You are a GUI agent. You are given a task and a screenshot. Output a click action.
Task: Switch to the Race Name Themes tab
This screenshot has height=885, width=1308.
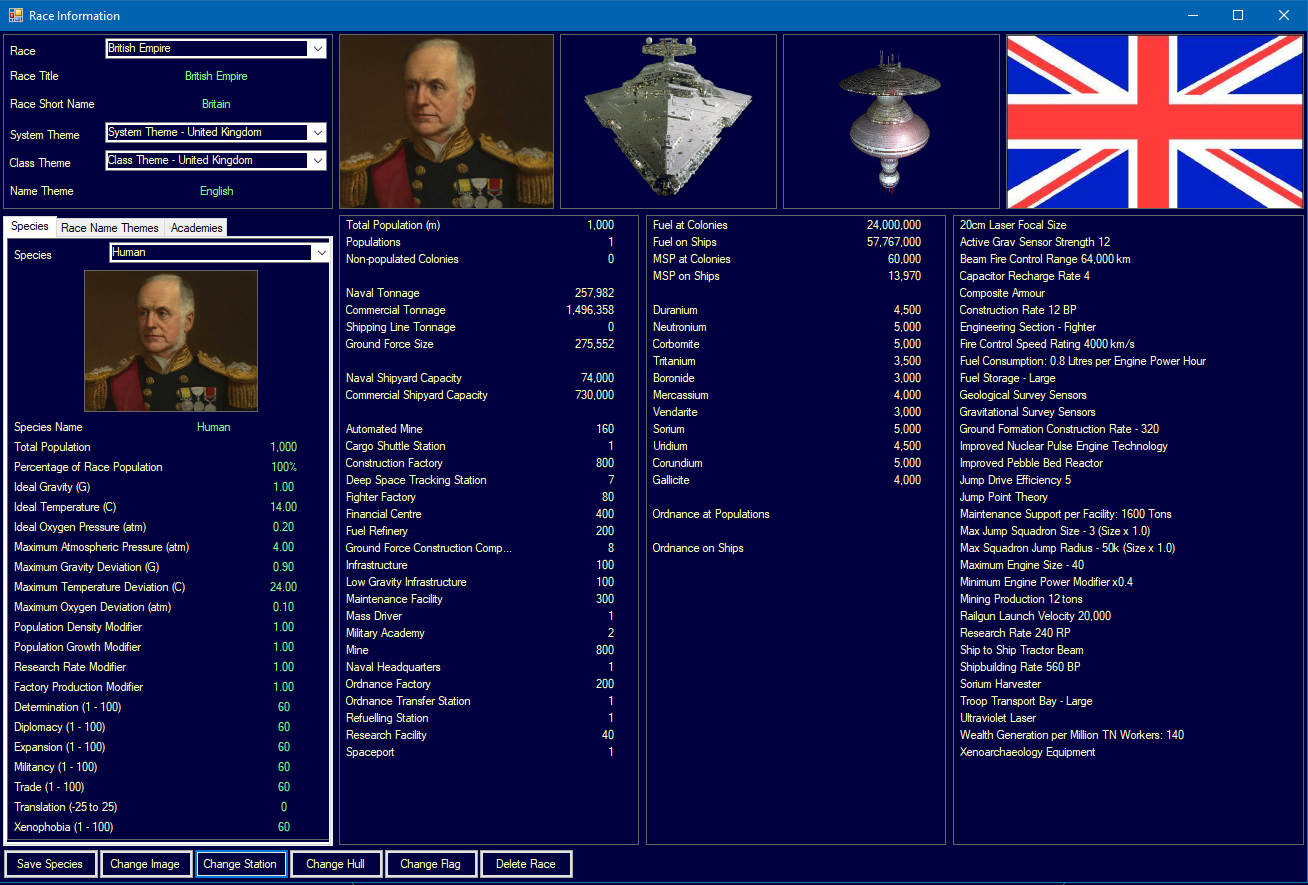coord(110,228)
